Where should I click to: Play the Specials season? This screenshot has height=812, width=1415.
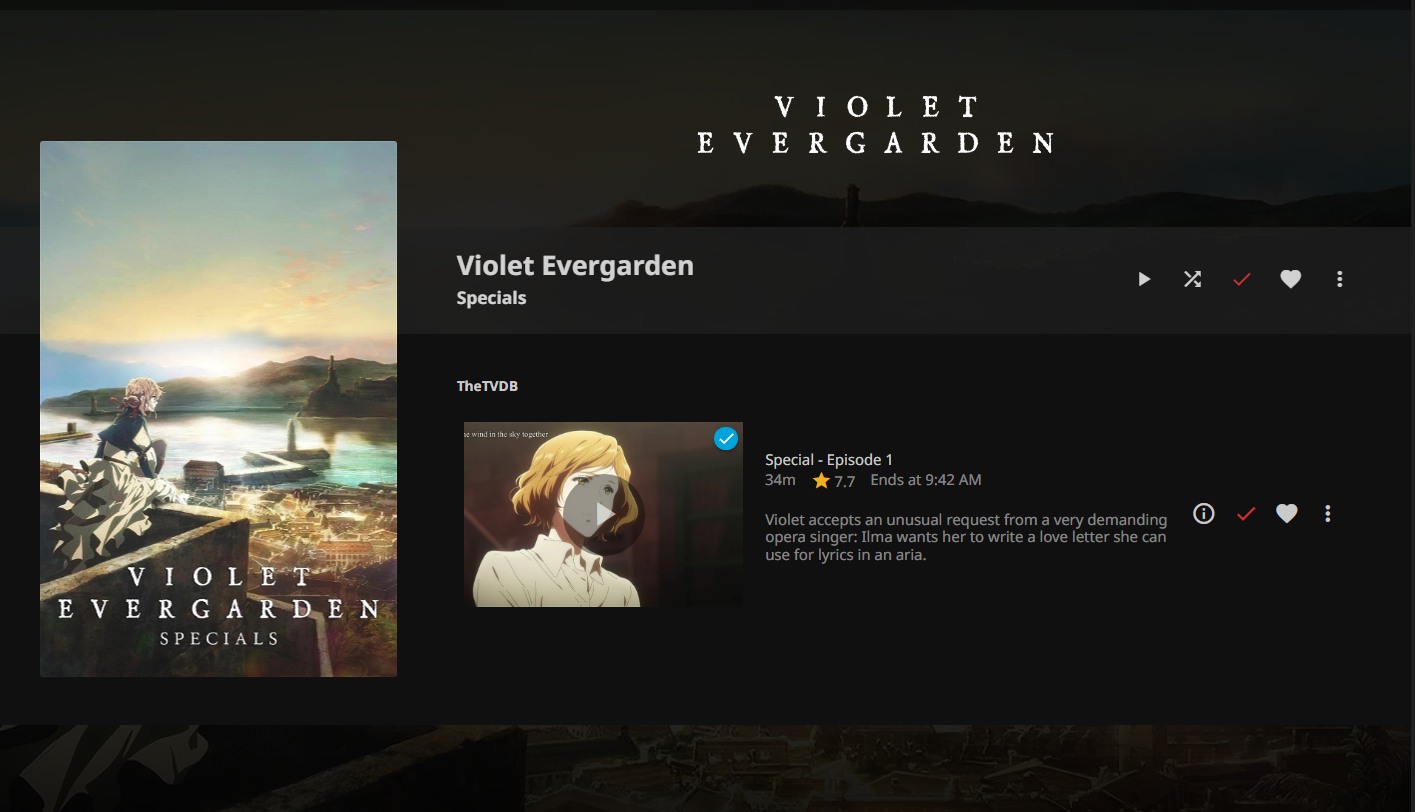(x=1144, y=279)
